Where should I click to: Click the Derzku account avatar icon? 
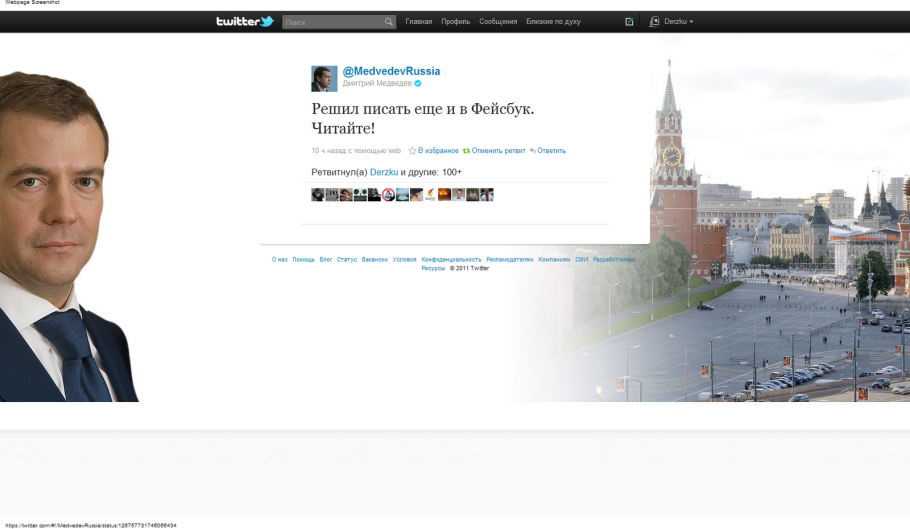point(655,21)
